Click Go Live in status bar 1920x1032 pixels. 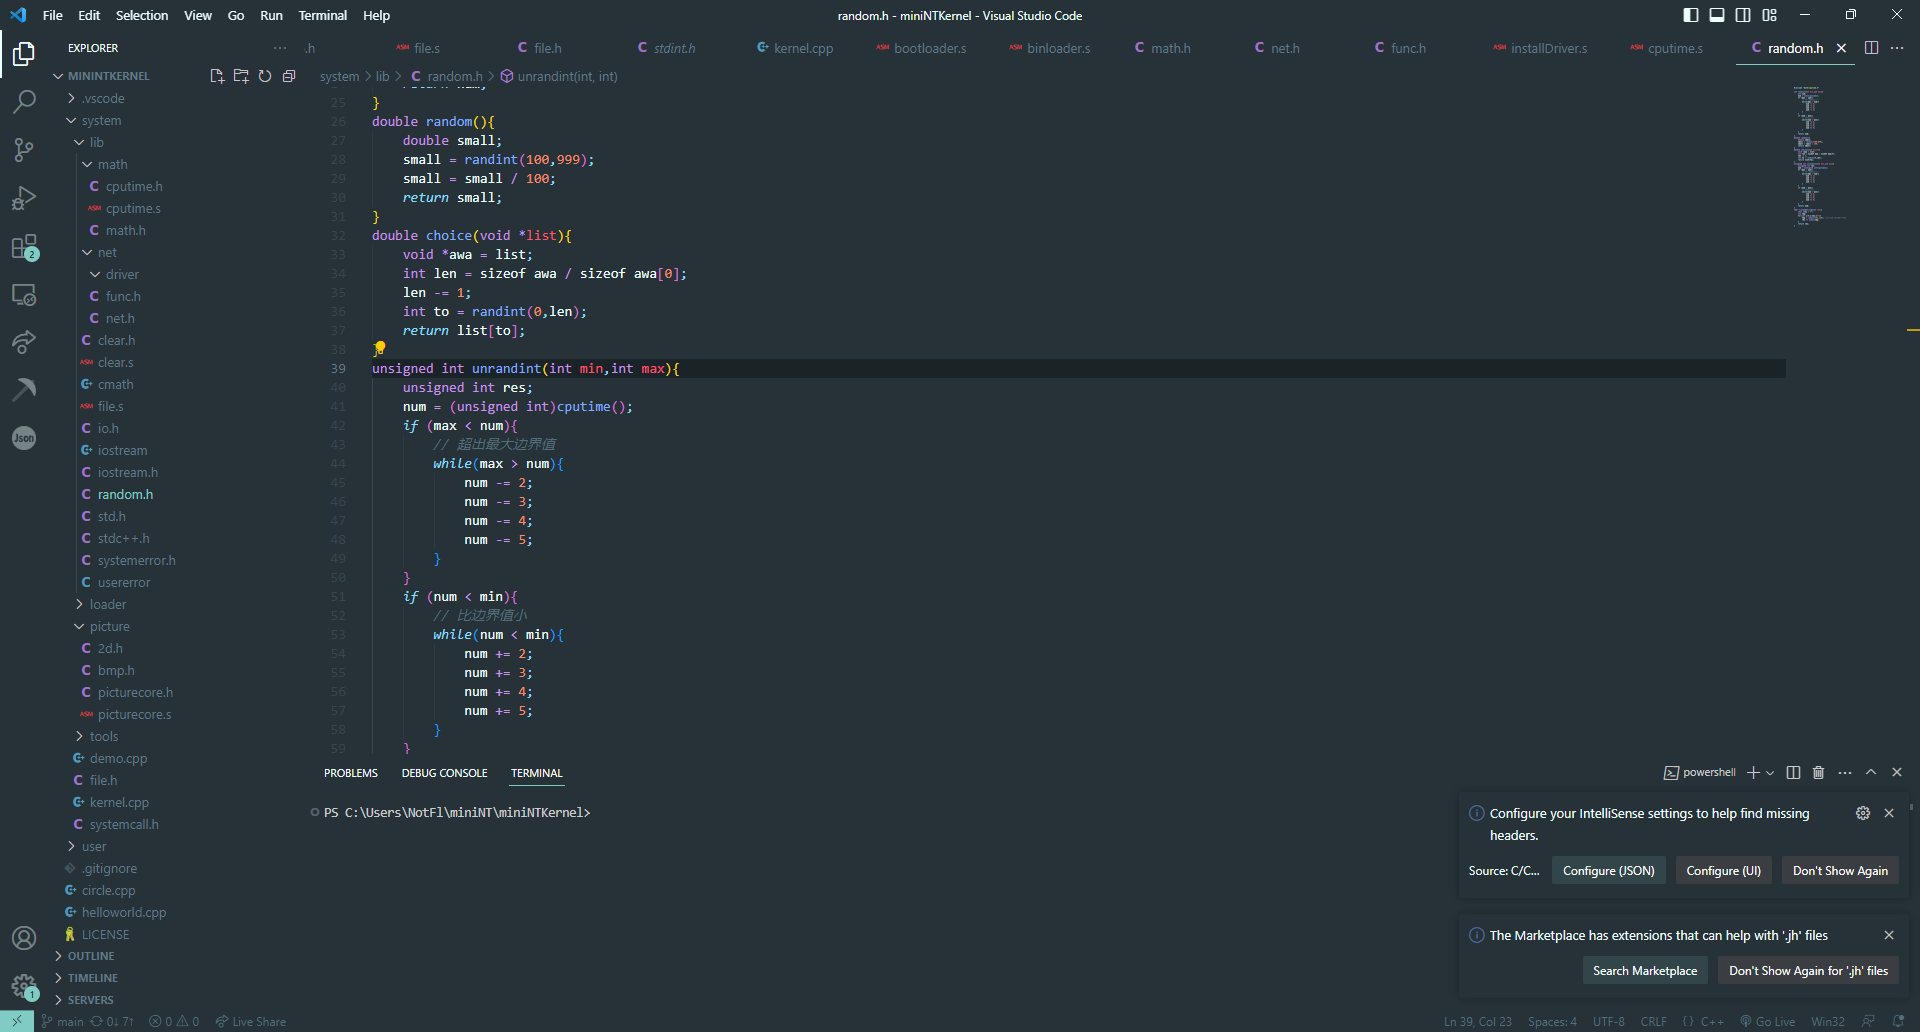(1767, 1021)
